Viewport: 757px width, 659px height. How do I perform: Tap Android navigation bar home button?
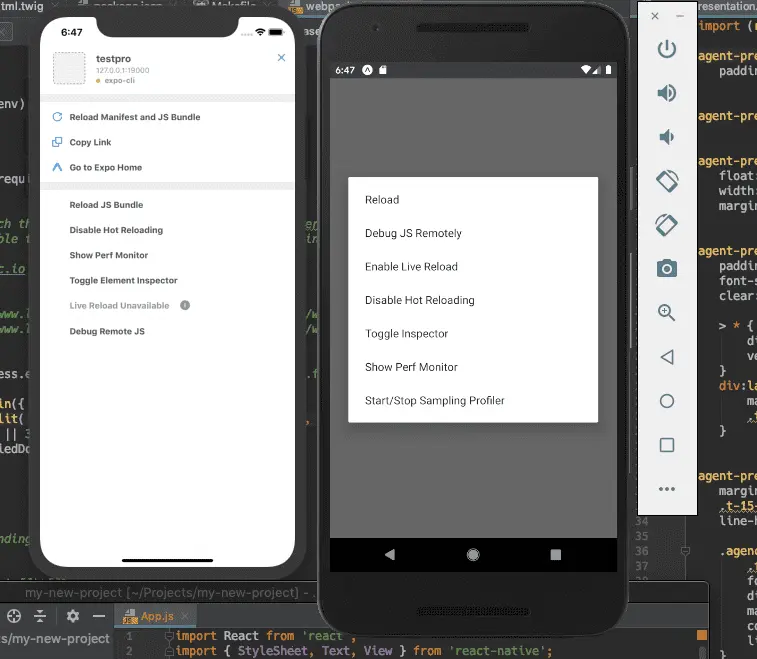point(473,555)
